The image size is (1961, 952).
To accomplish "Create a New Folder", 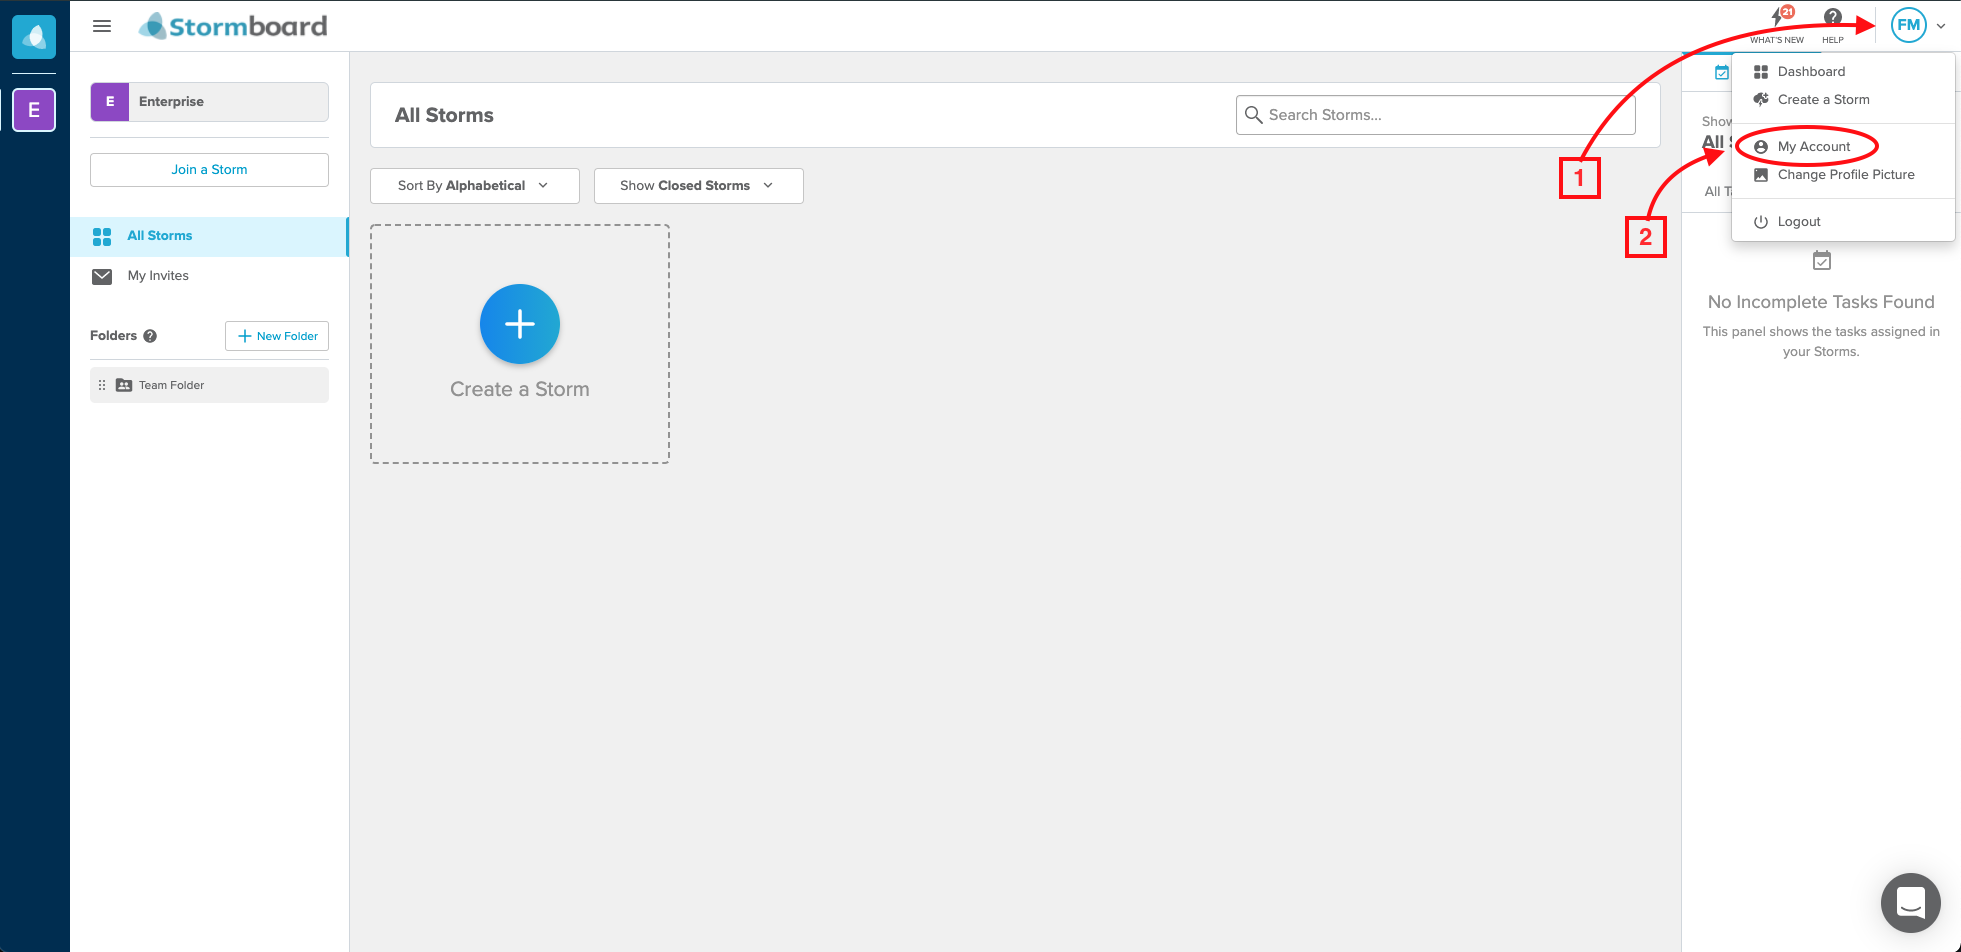I will pos(277,336).
